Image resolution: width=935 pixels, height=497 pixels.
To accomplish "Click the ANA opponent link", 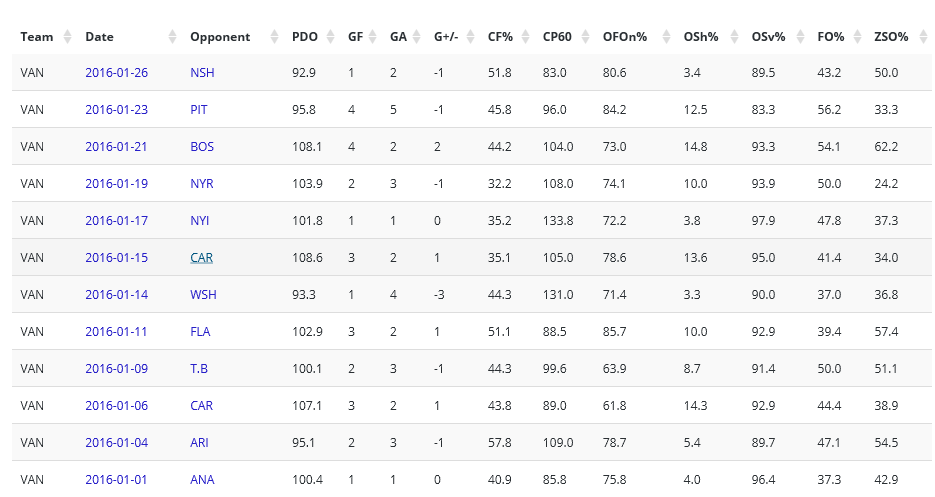I will (202, 479).
